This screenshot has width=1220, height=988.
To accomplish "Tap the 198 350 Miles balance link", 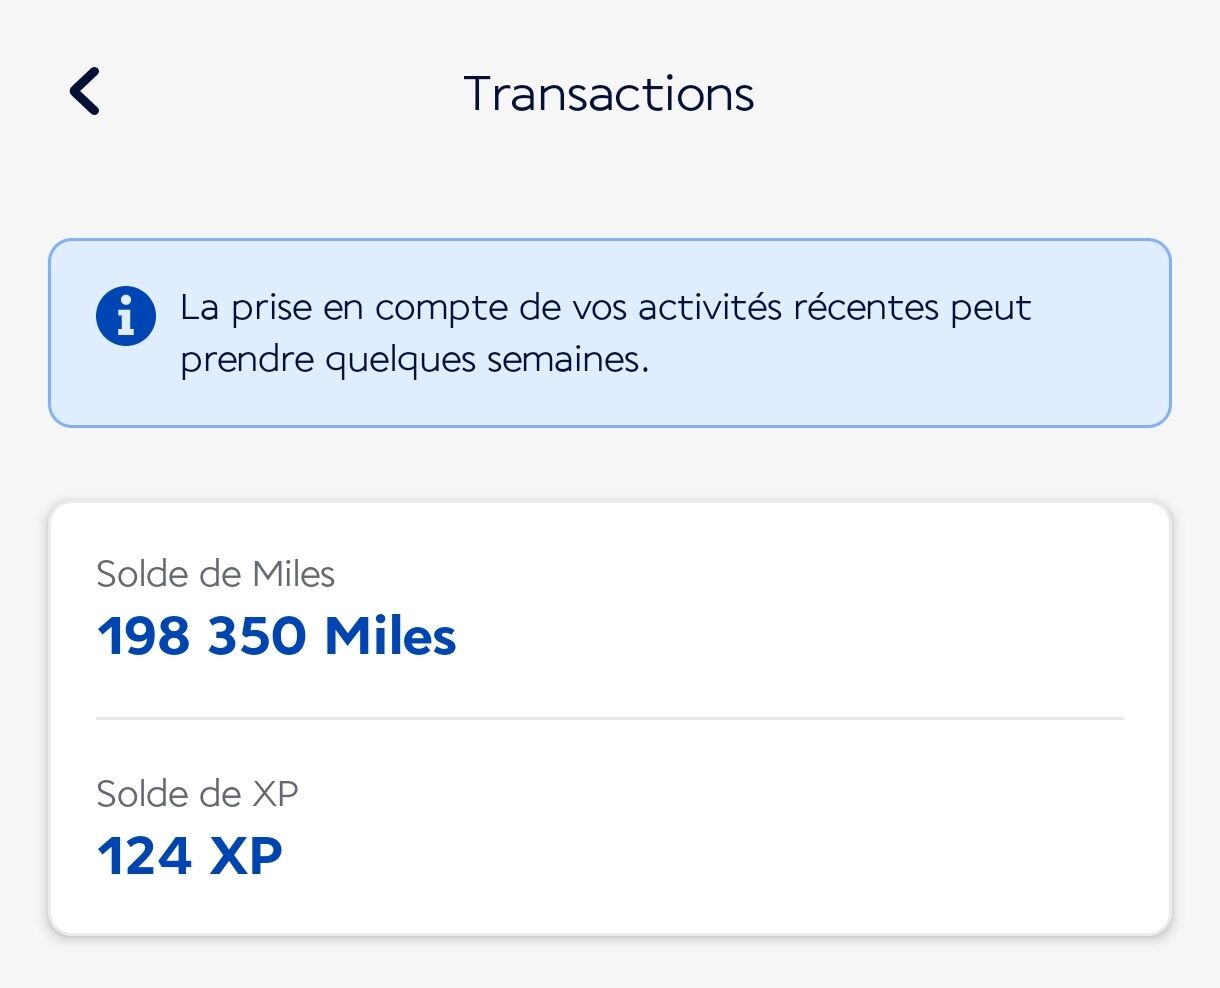I will [276, 636].
